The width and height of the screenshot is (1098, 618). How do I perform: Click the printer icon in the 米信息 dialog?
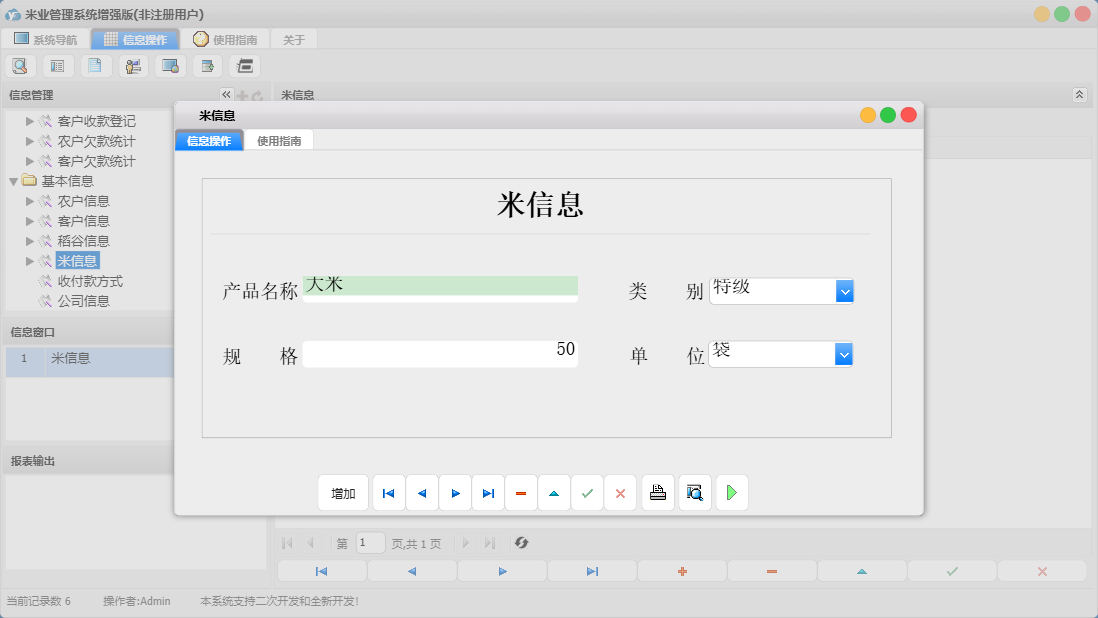tap(657, 492)
